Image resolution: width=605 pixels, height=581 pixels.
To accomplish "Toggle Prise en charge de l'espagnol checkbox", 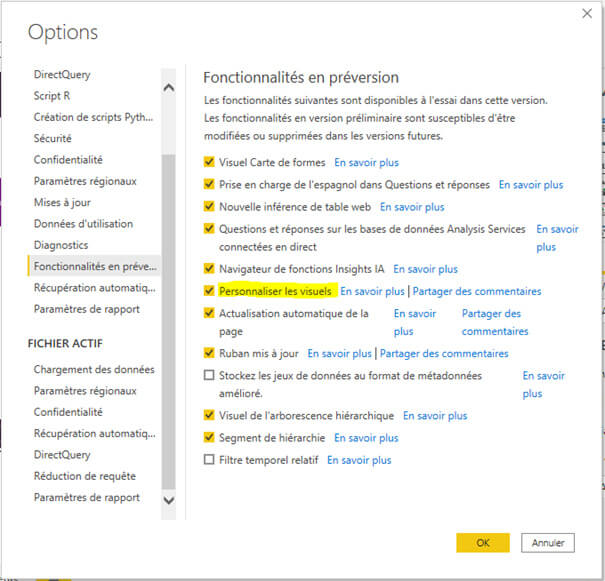I will [x=209, y=184].
